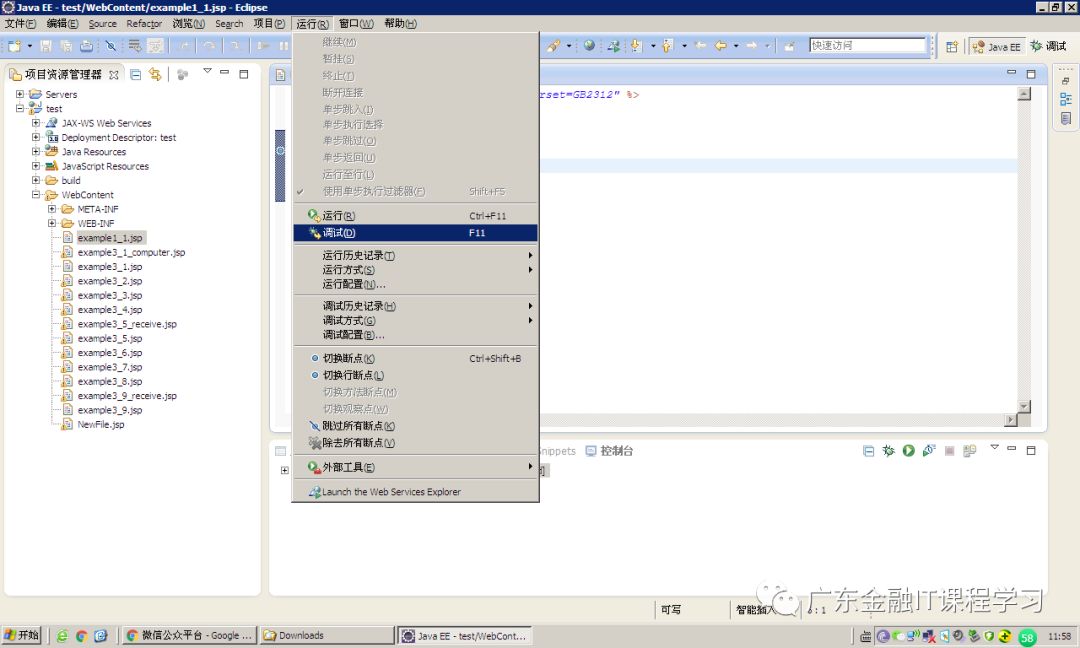
Task: Open 调试配置 dialog entry
Action: click(x=415, y=335)
